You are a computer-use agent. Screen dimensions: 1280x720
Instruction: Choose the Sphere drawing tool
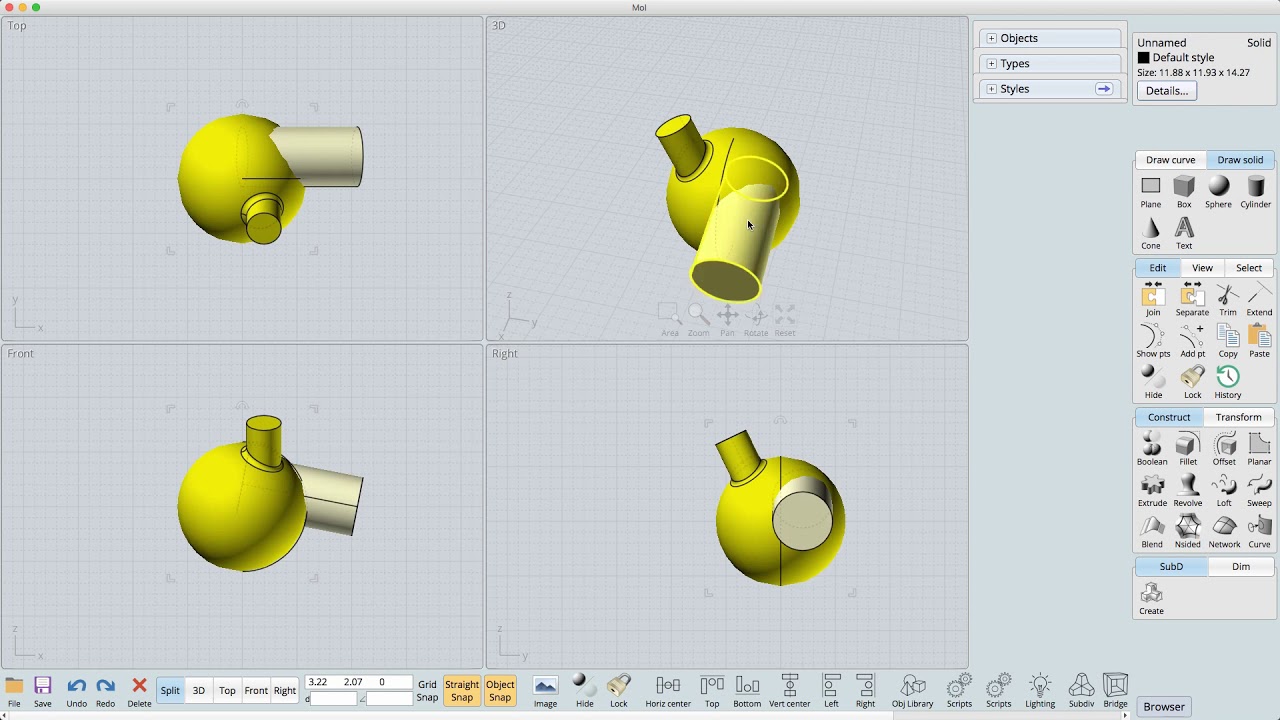[1218, 191]
